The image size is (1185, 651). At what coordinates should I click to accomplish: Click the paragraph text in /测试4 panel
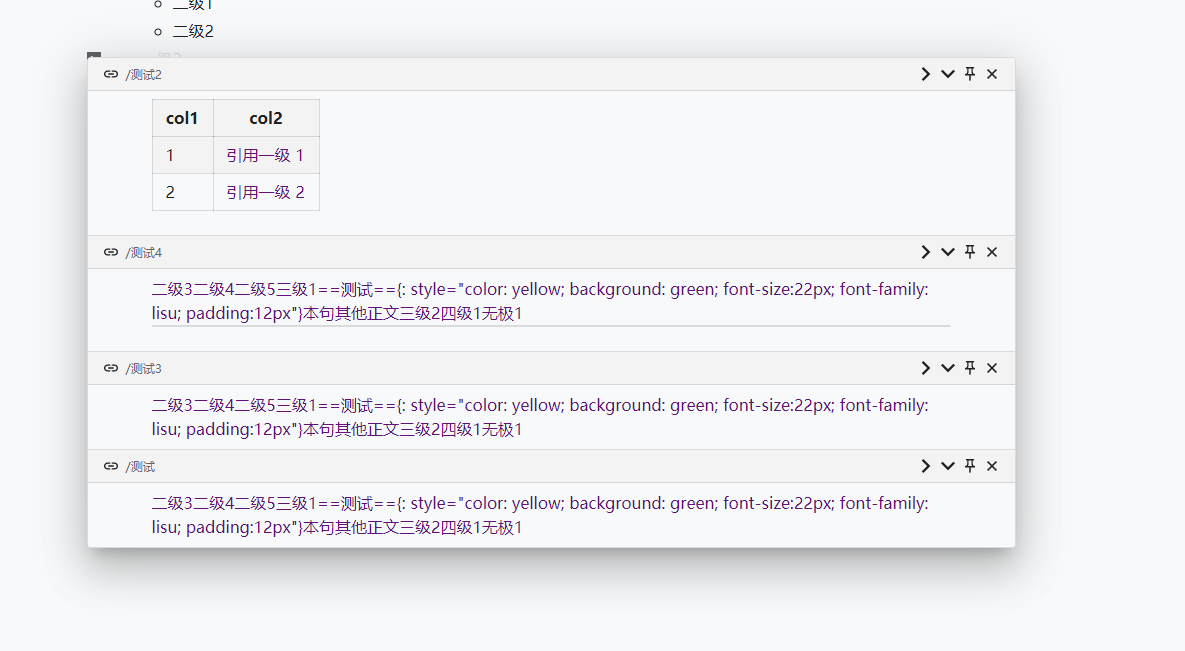[x=540, y=301]
